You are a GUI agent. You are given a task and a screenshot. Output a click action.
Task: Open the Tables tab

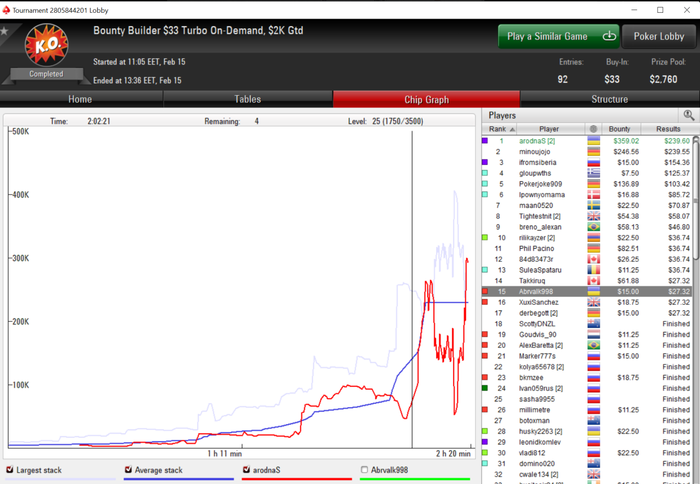coord(248,99)
